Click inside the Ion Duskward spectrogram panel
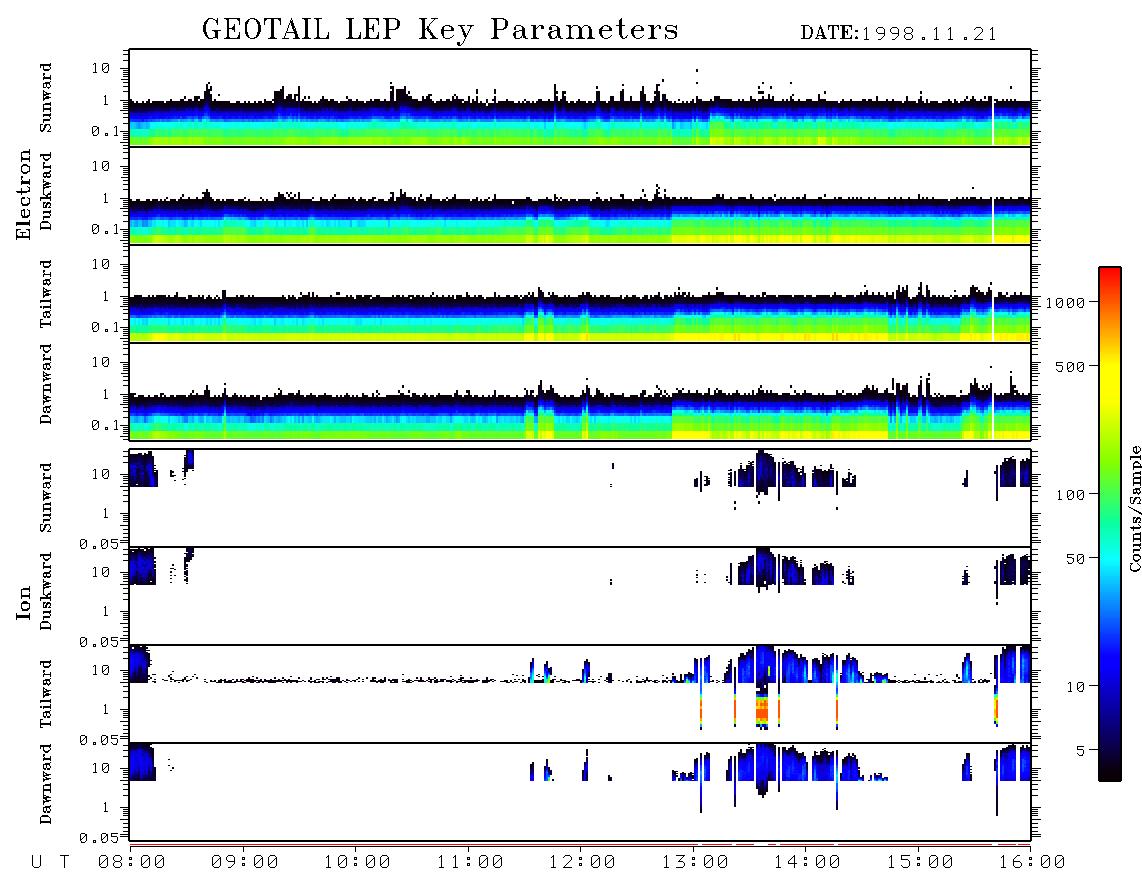Viewport: 1142px width, 880px height. point(580,596)
